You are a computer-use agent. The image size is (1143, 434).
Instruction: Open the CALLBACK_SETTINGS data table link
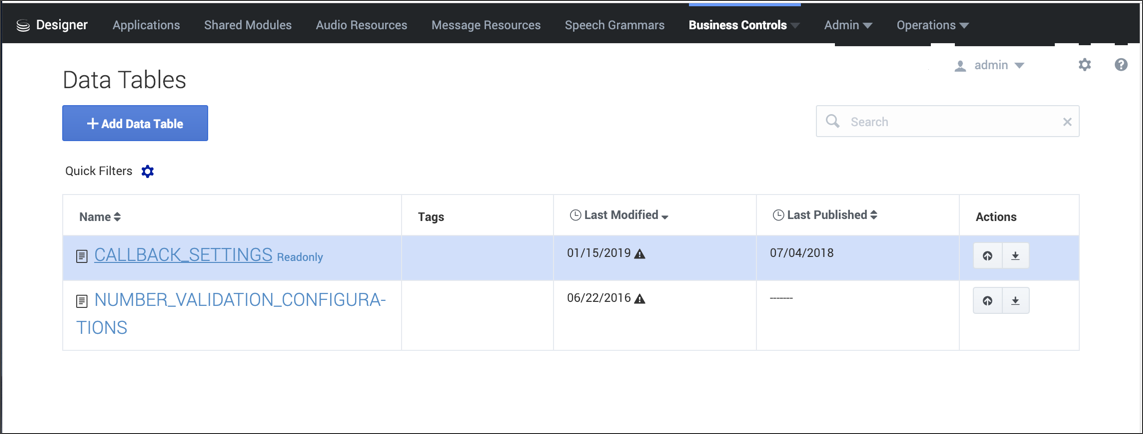183,255
